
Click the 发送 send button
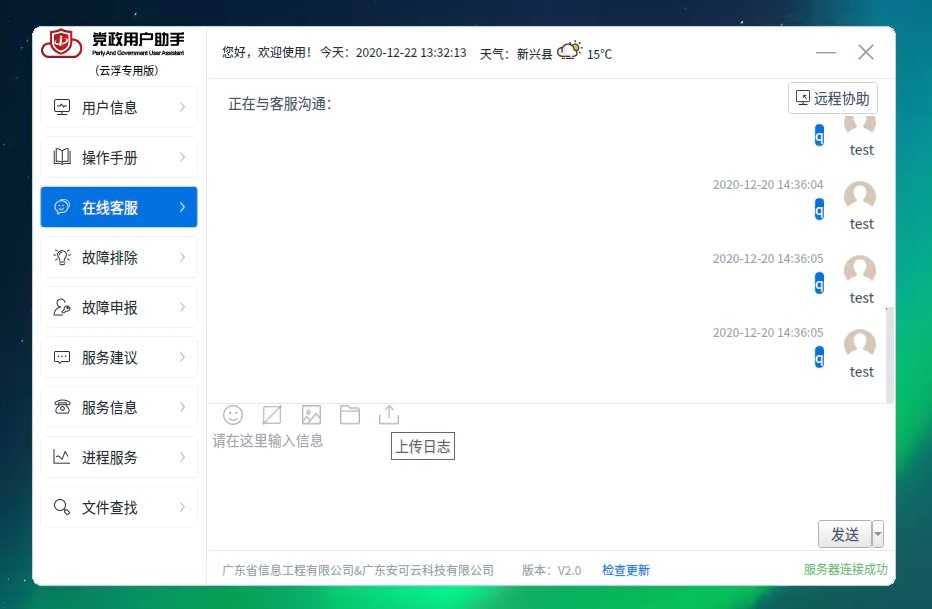pos(845,535)
